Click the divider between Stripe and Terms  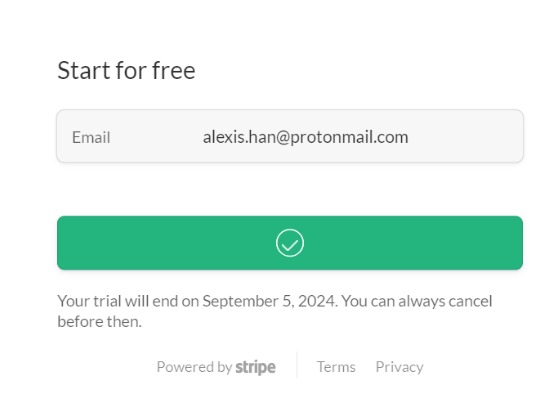pyautogui.click(x=296, y=365)
